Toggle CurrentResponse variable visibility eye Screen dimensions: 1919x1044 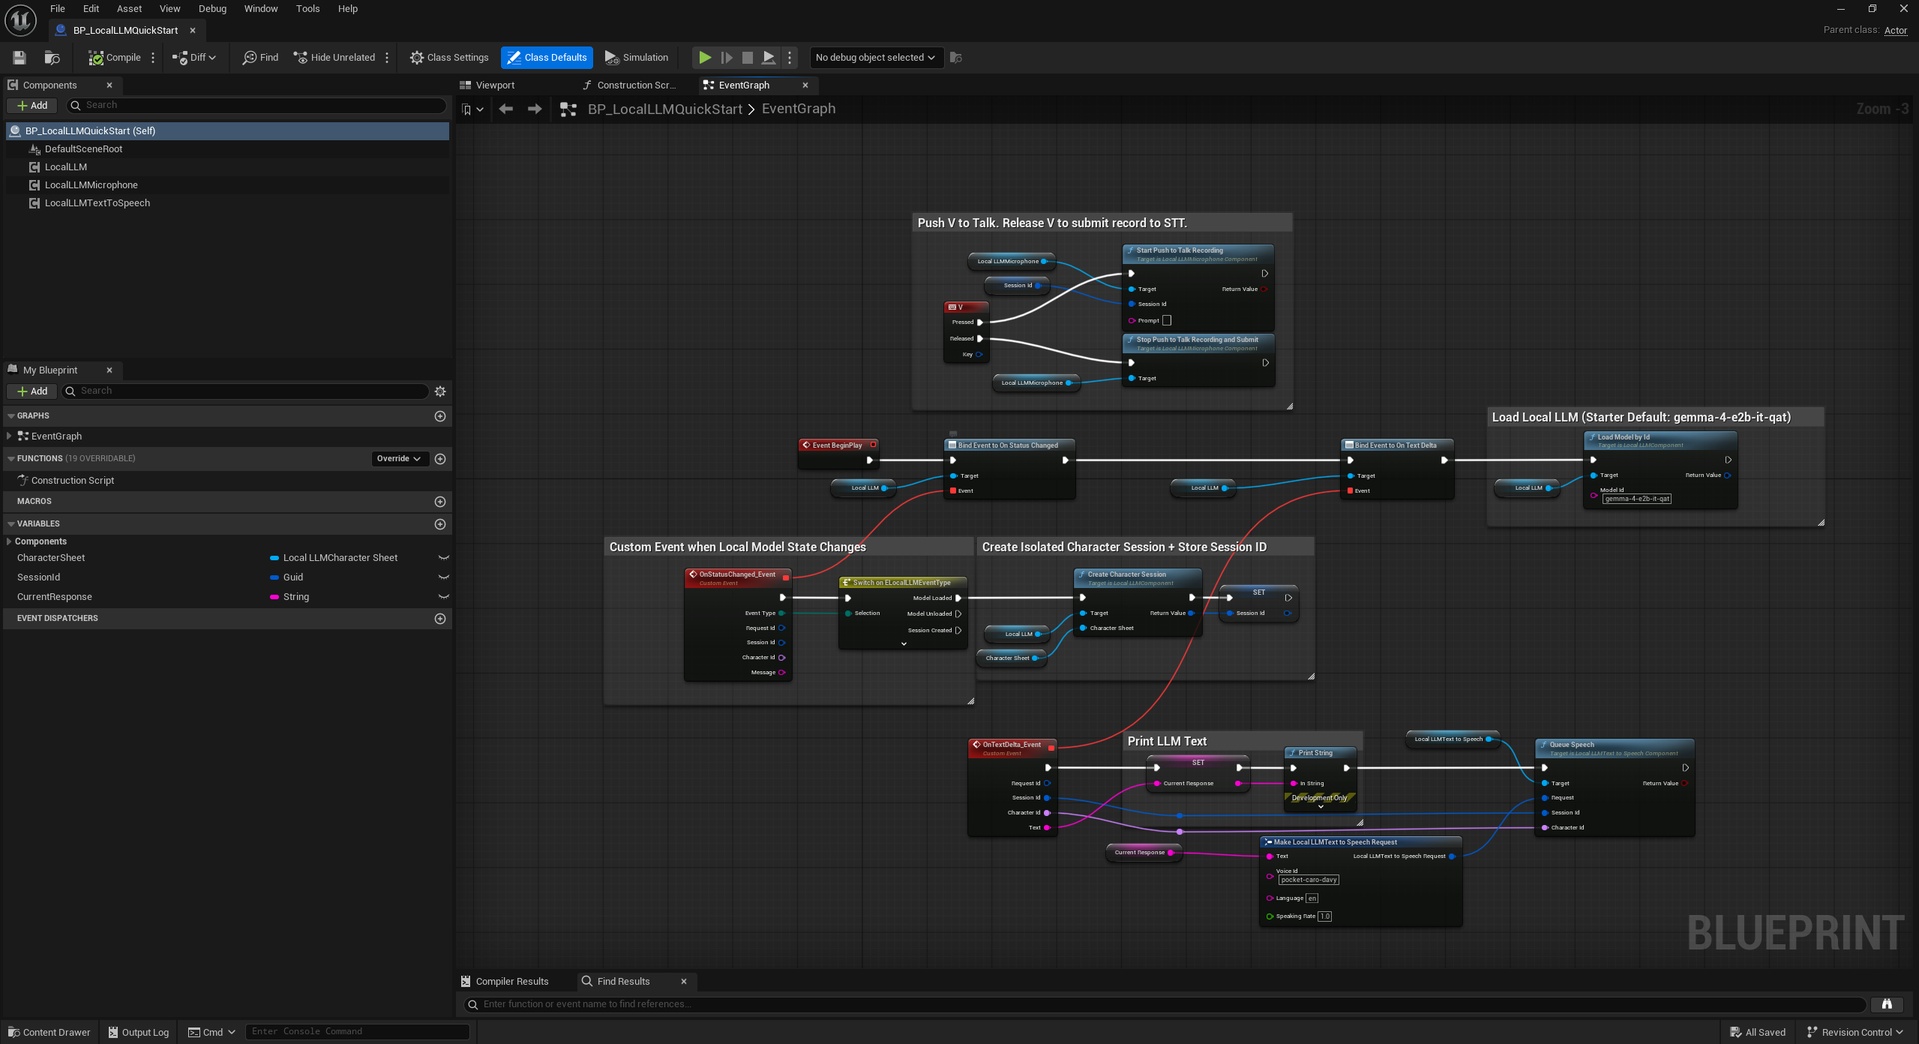(444, 597)
